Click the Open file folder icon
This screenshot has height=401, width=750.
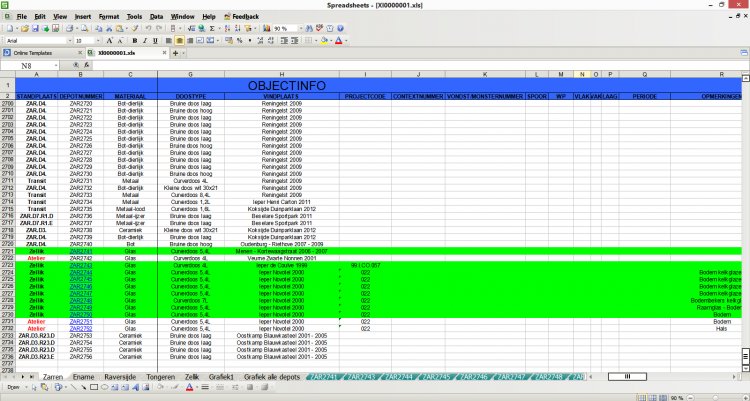[x=24, y=28]
